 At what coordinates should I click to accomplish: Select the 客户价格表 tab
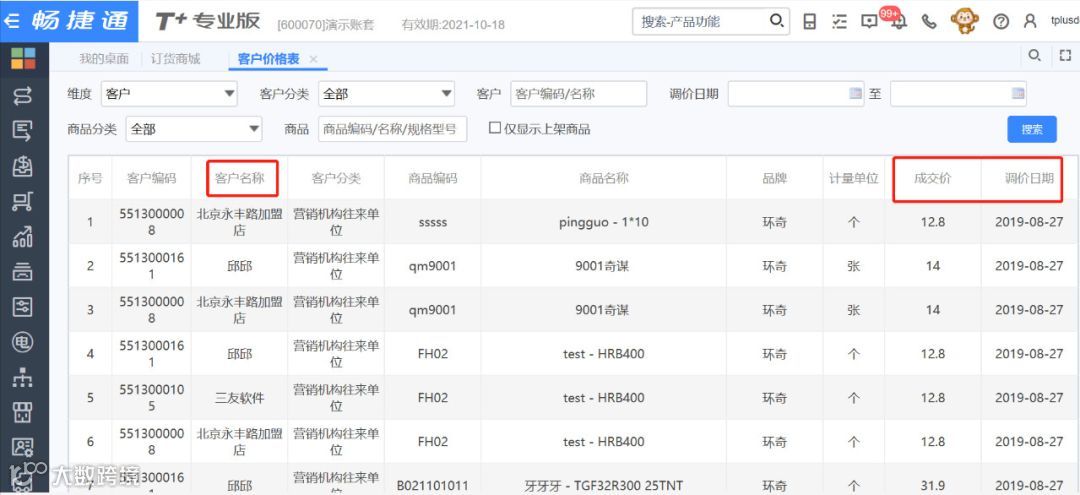coord(269,59)
